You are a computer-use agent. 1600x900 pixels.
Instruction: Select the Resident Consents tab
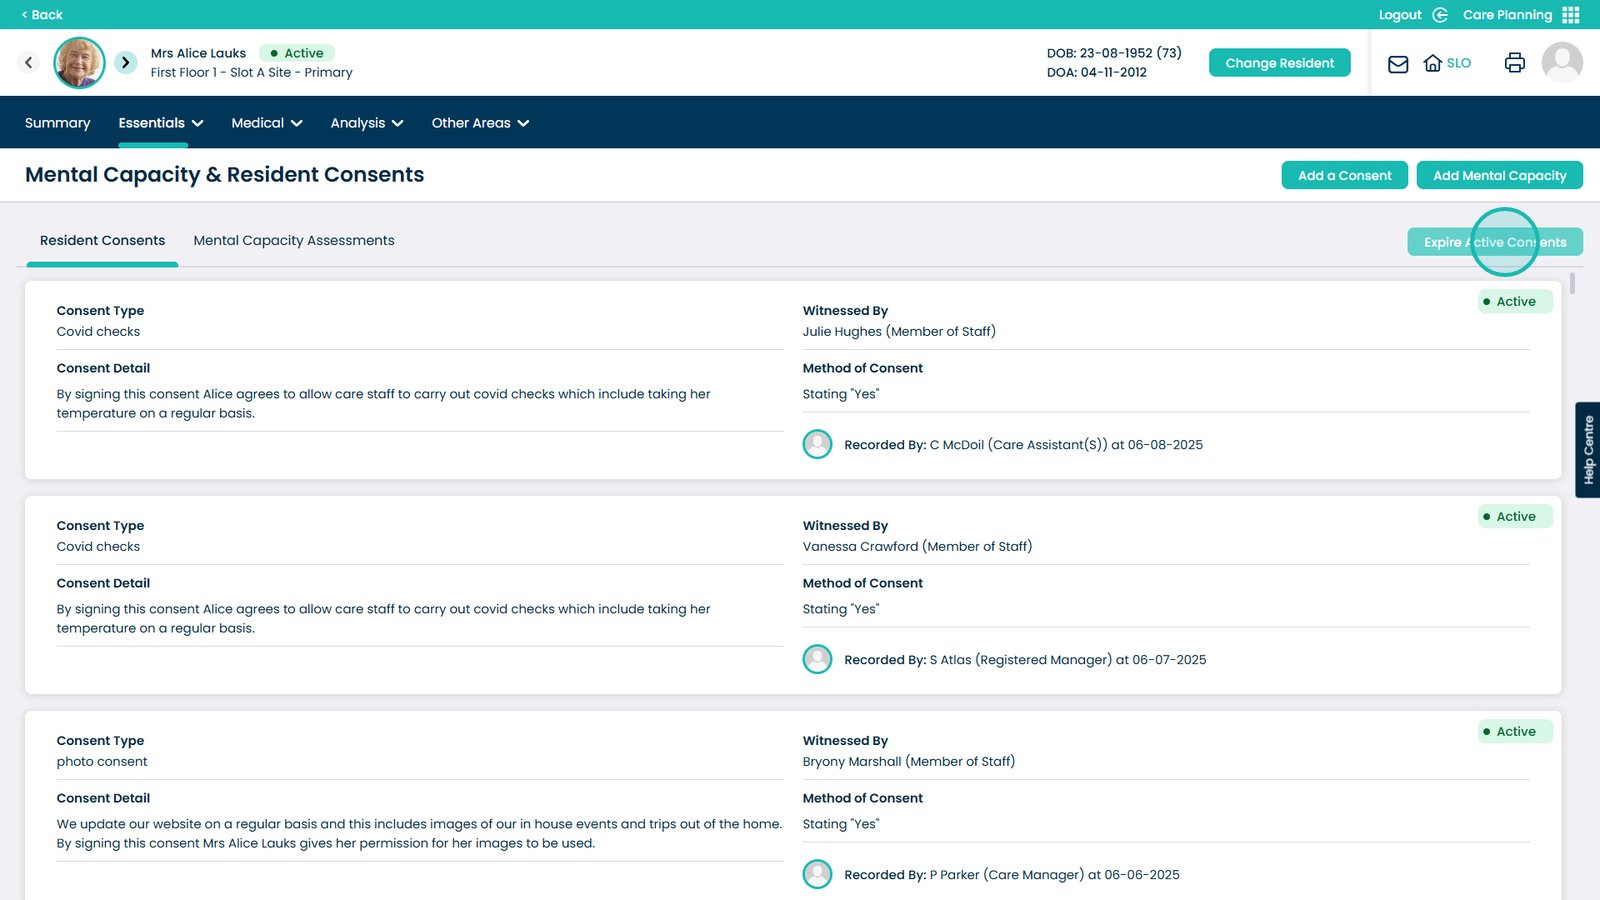click(x=102, y=241)
